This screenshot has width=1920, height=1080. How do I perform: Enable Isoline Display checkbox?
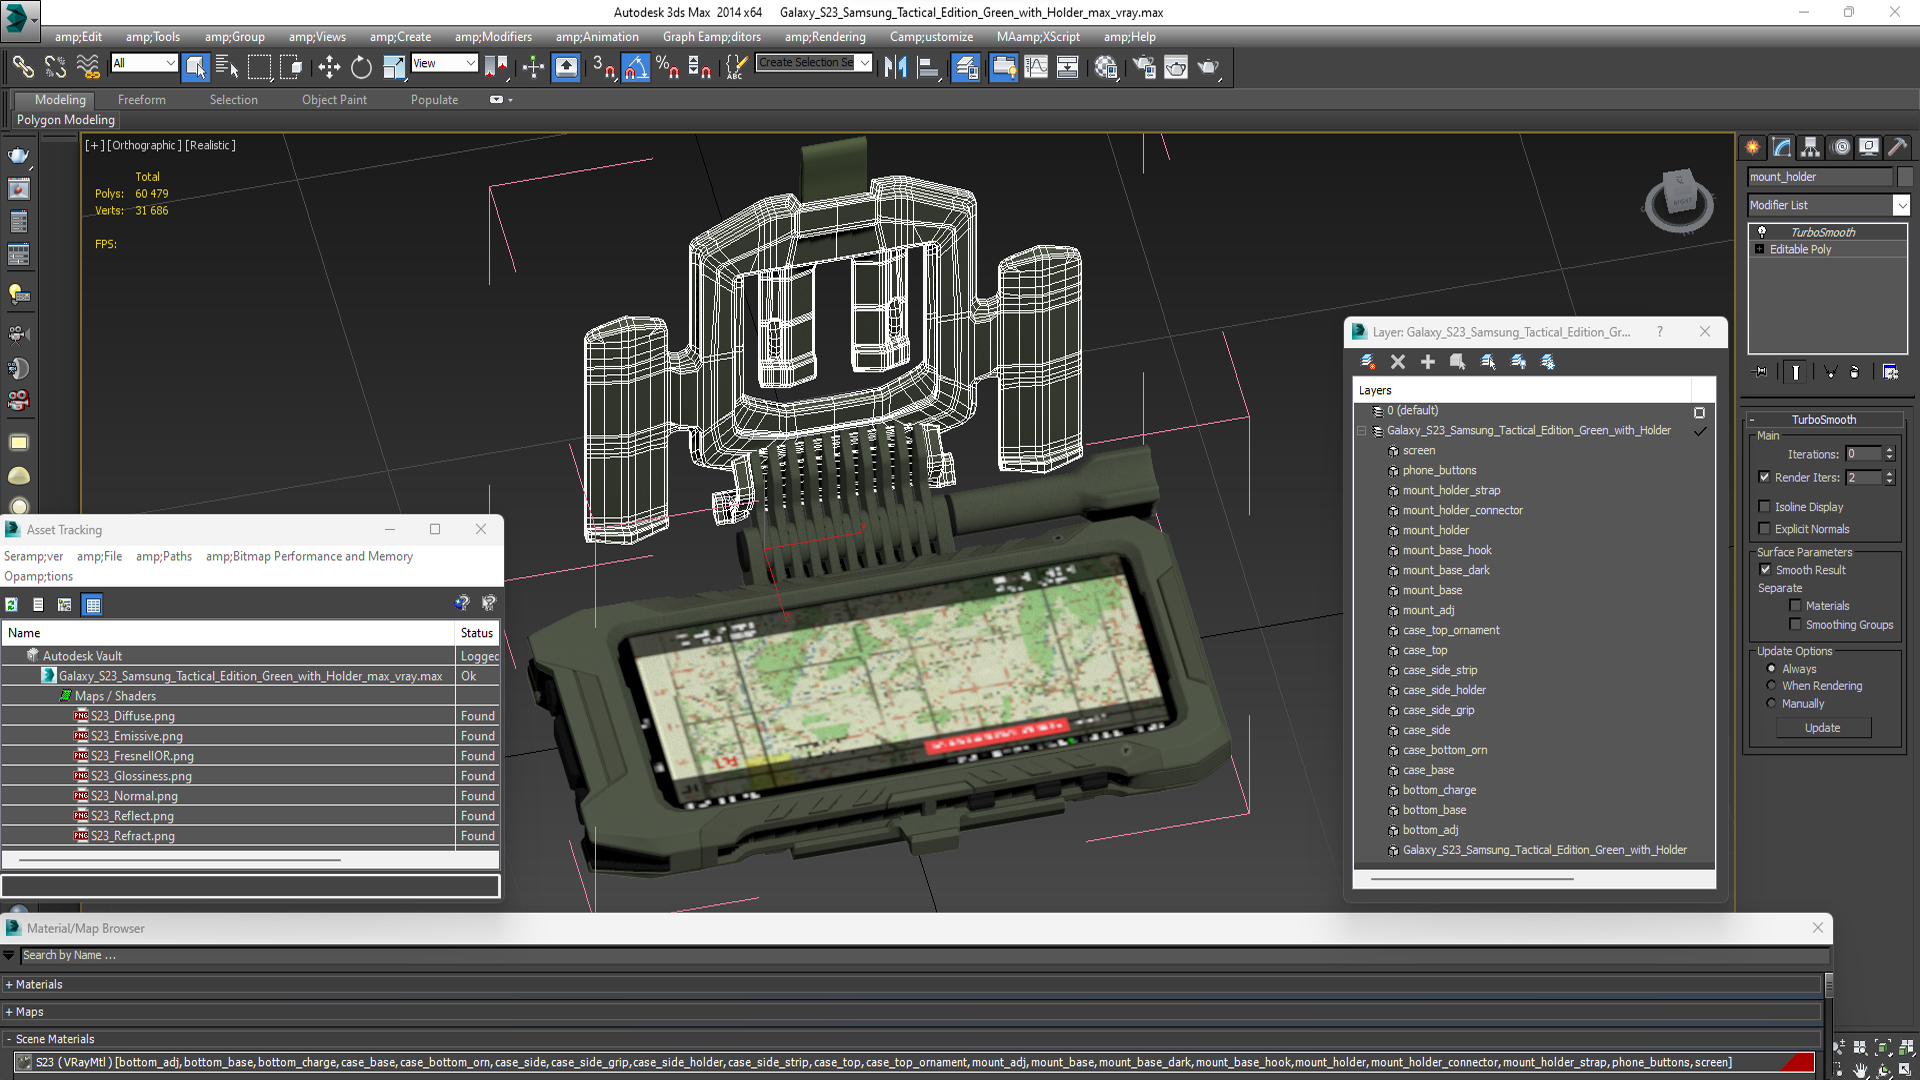[1765, 507]
